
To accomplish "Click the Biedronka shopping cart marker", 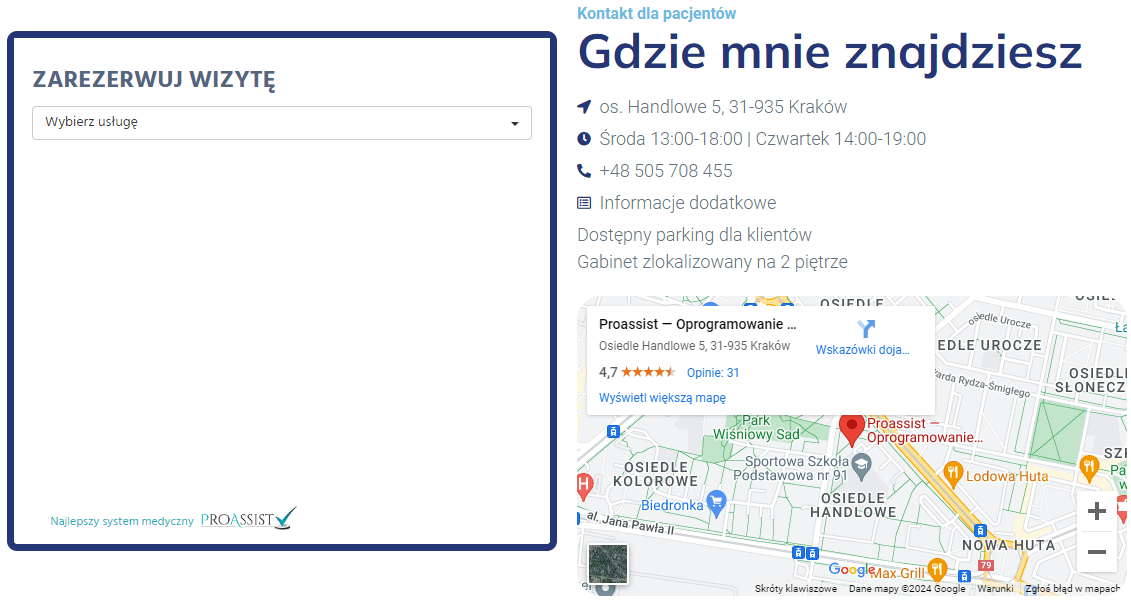I will 716,503.
